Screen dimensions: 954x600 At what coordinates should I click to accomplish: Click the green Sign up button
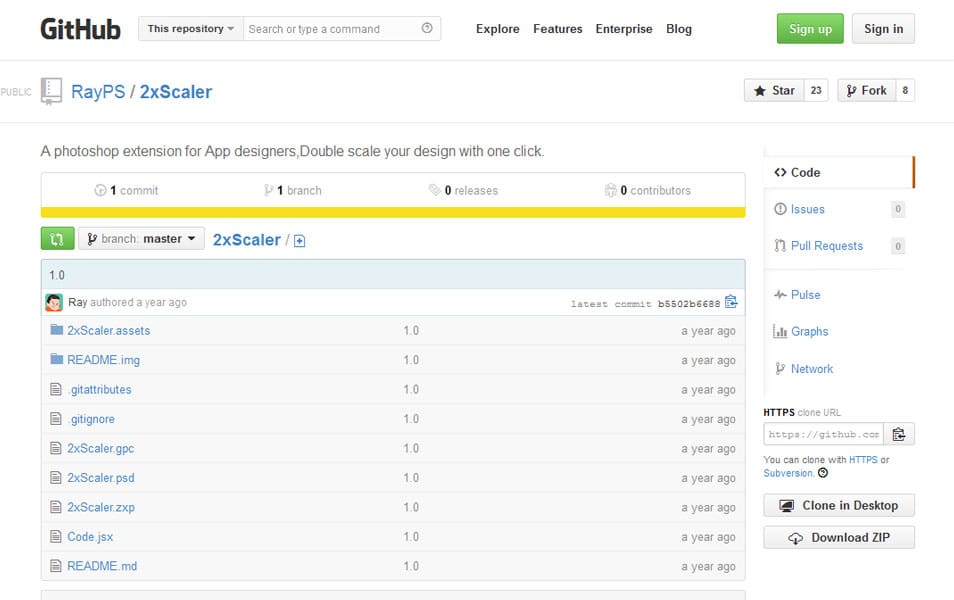(810, 29)
